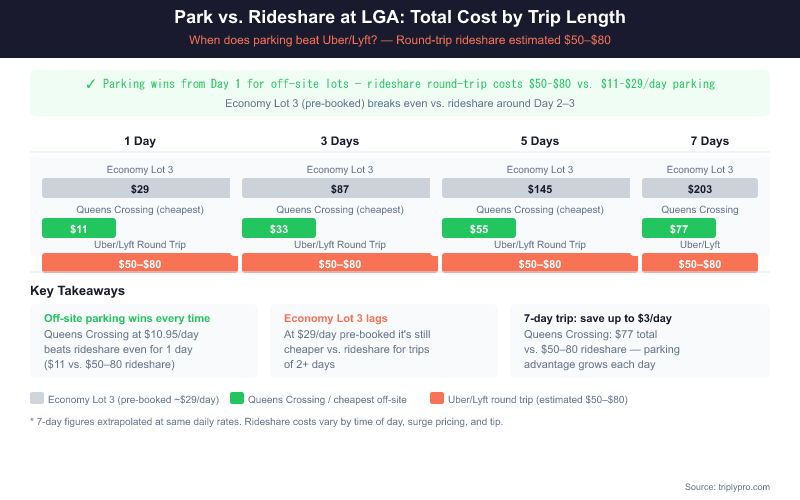Click the $203 Economy Lot 3 bar
This screenshot has width=800, height=500.
click(700, 188)
